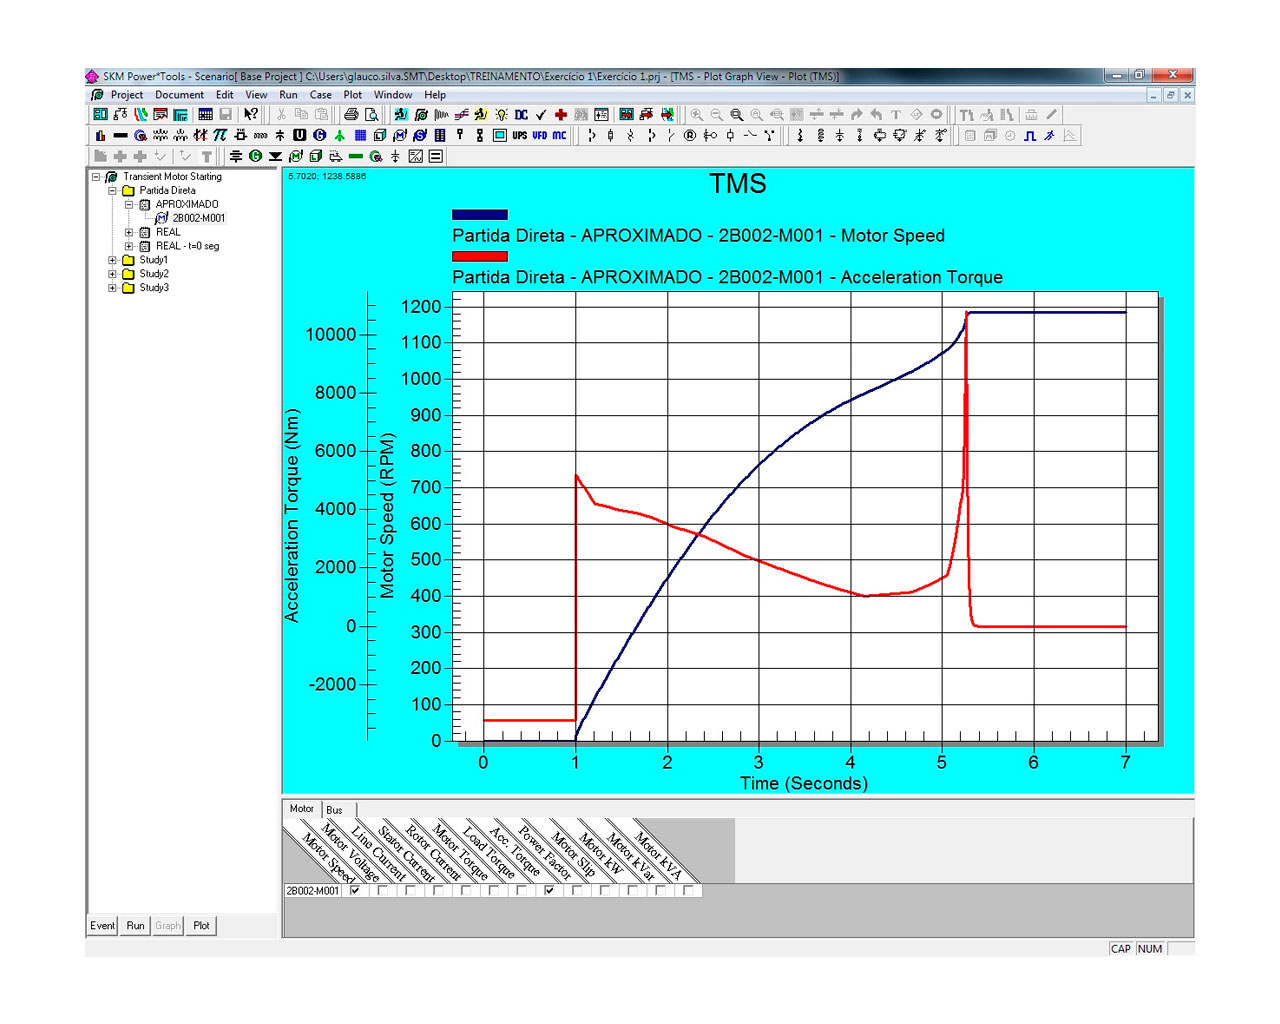Click the red cross toolbar icon
Screen dimensions: 1280x1024
tap(561, 114)
